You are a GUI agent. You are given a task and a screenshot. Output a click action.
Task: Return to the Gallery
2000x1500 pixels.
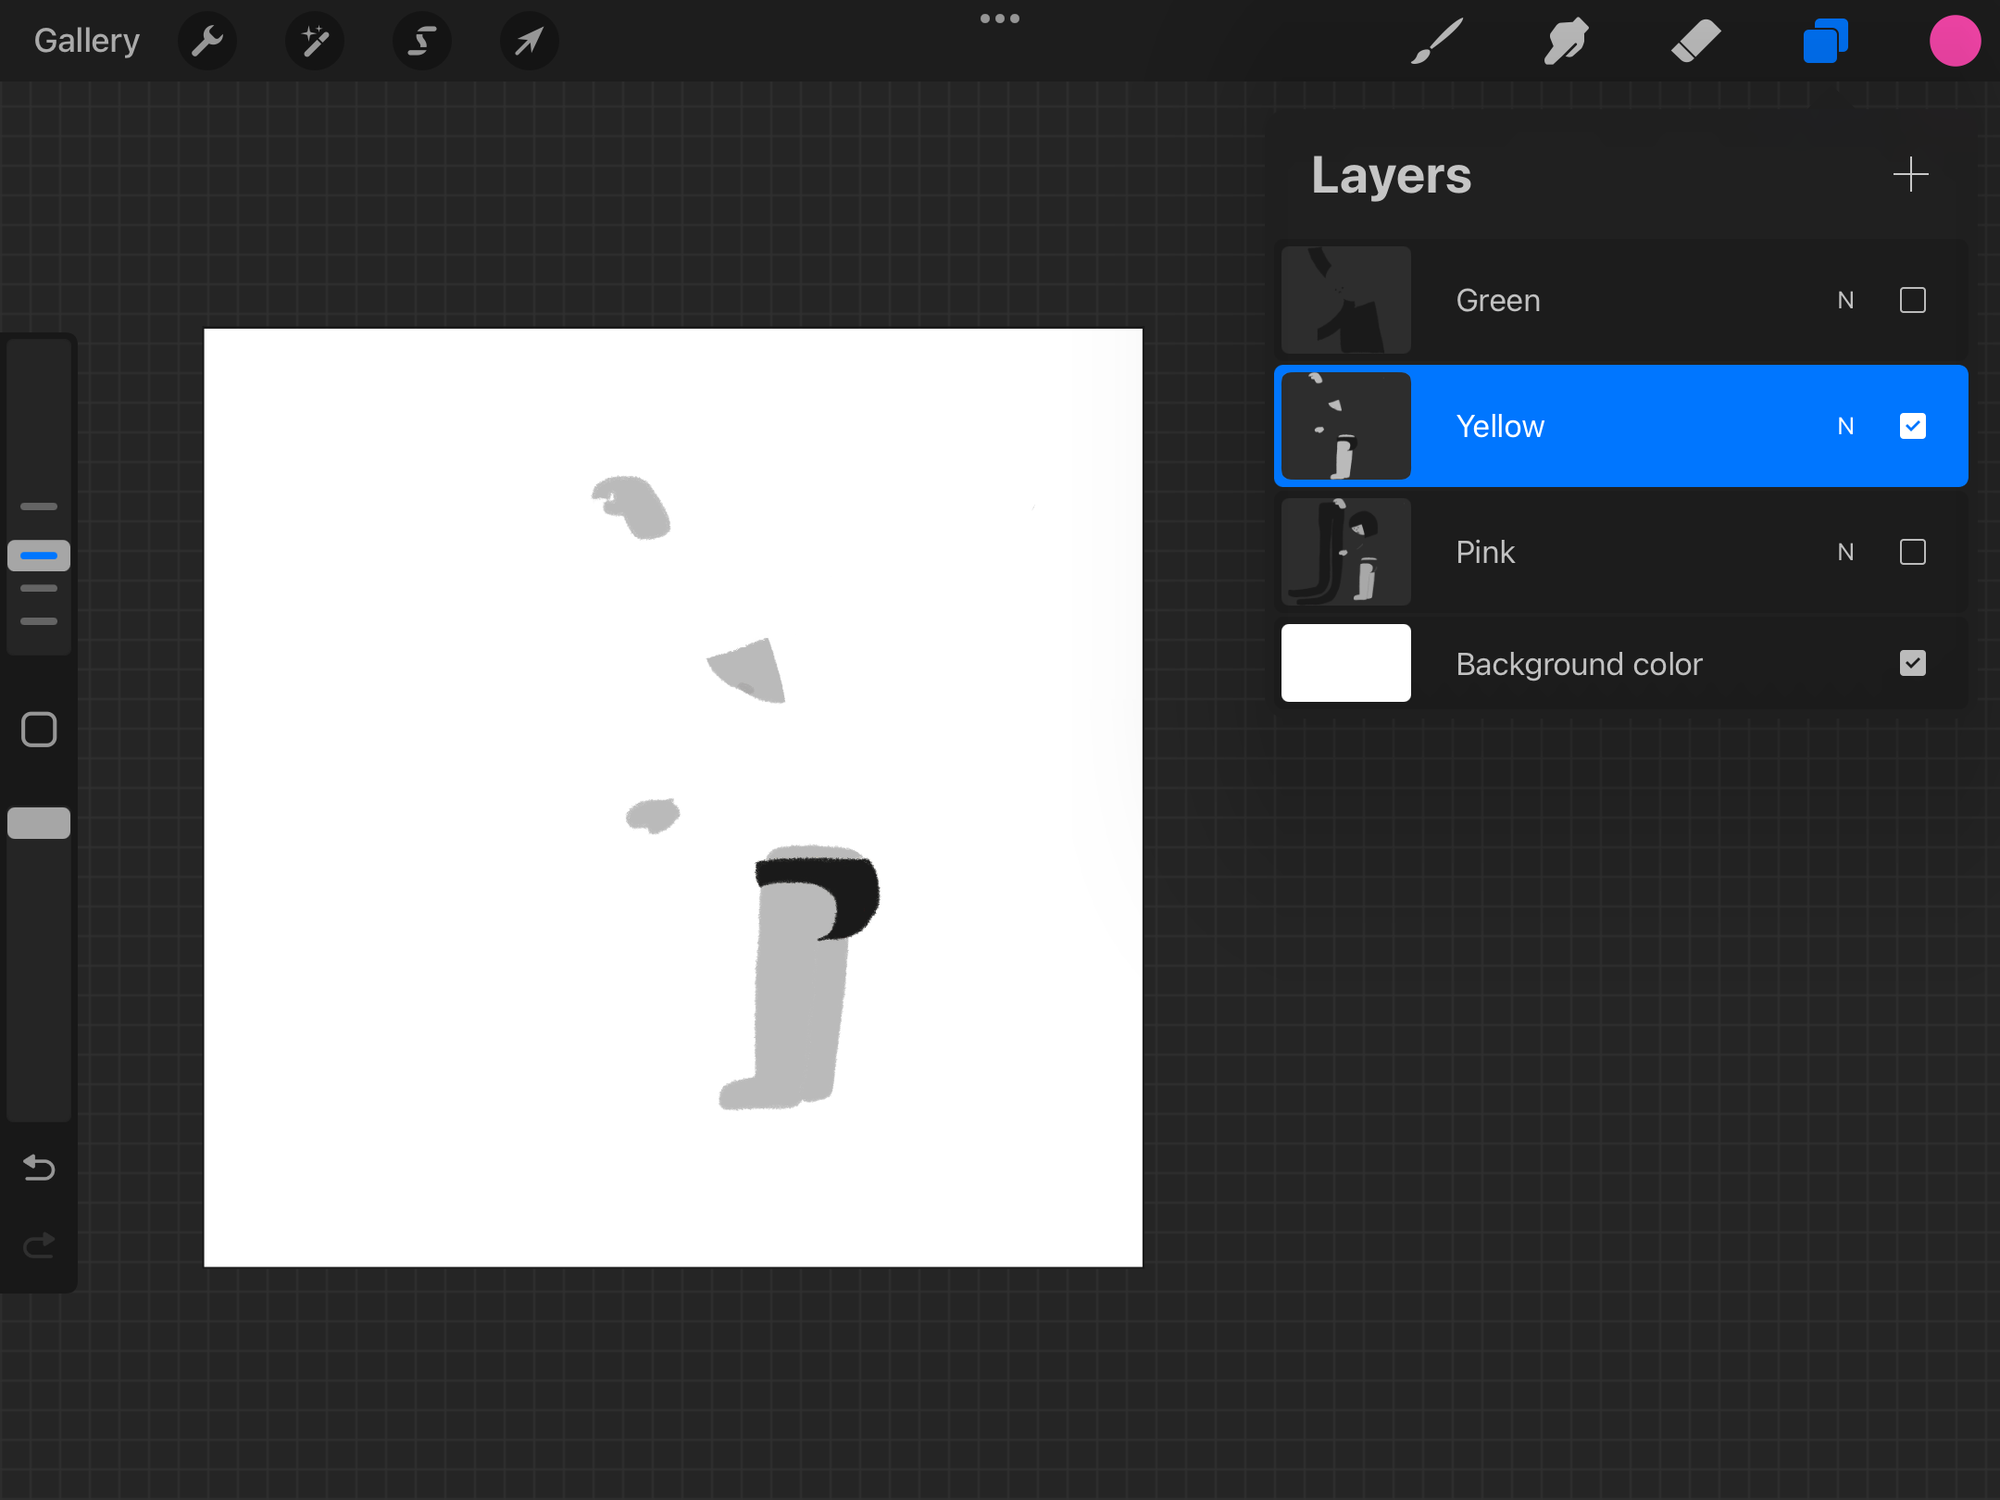(x=86, y=41)
